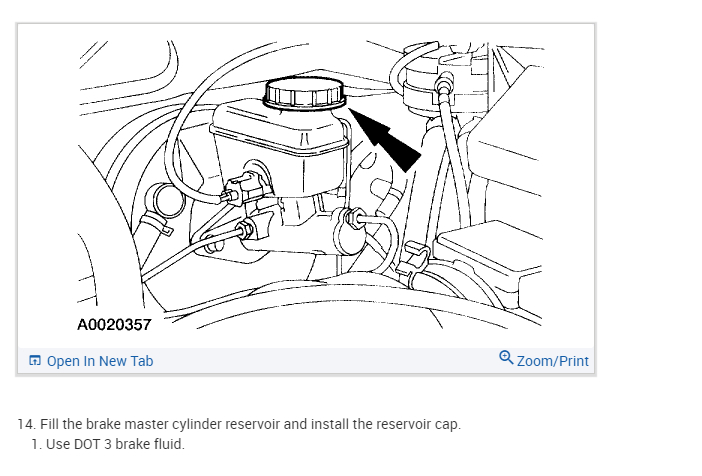
Task: Click the words 'reservoir cap' in step 14
Action: pos(417,424)
